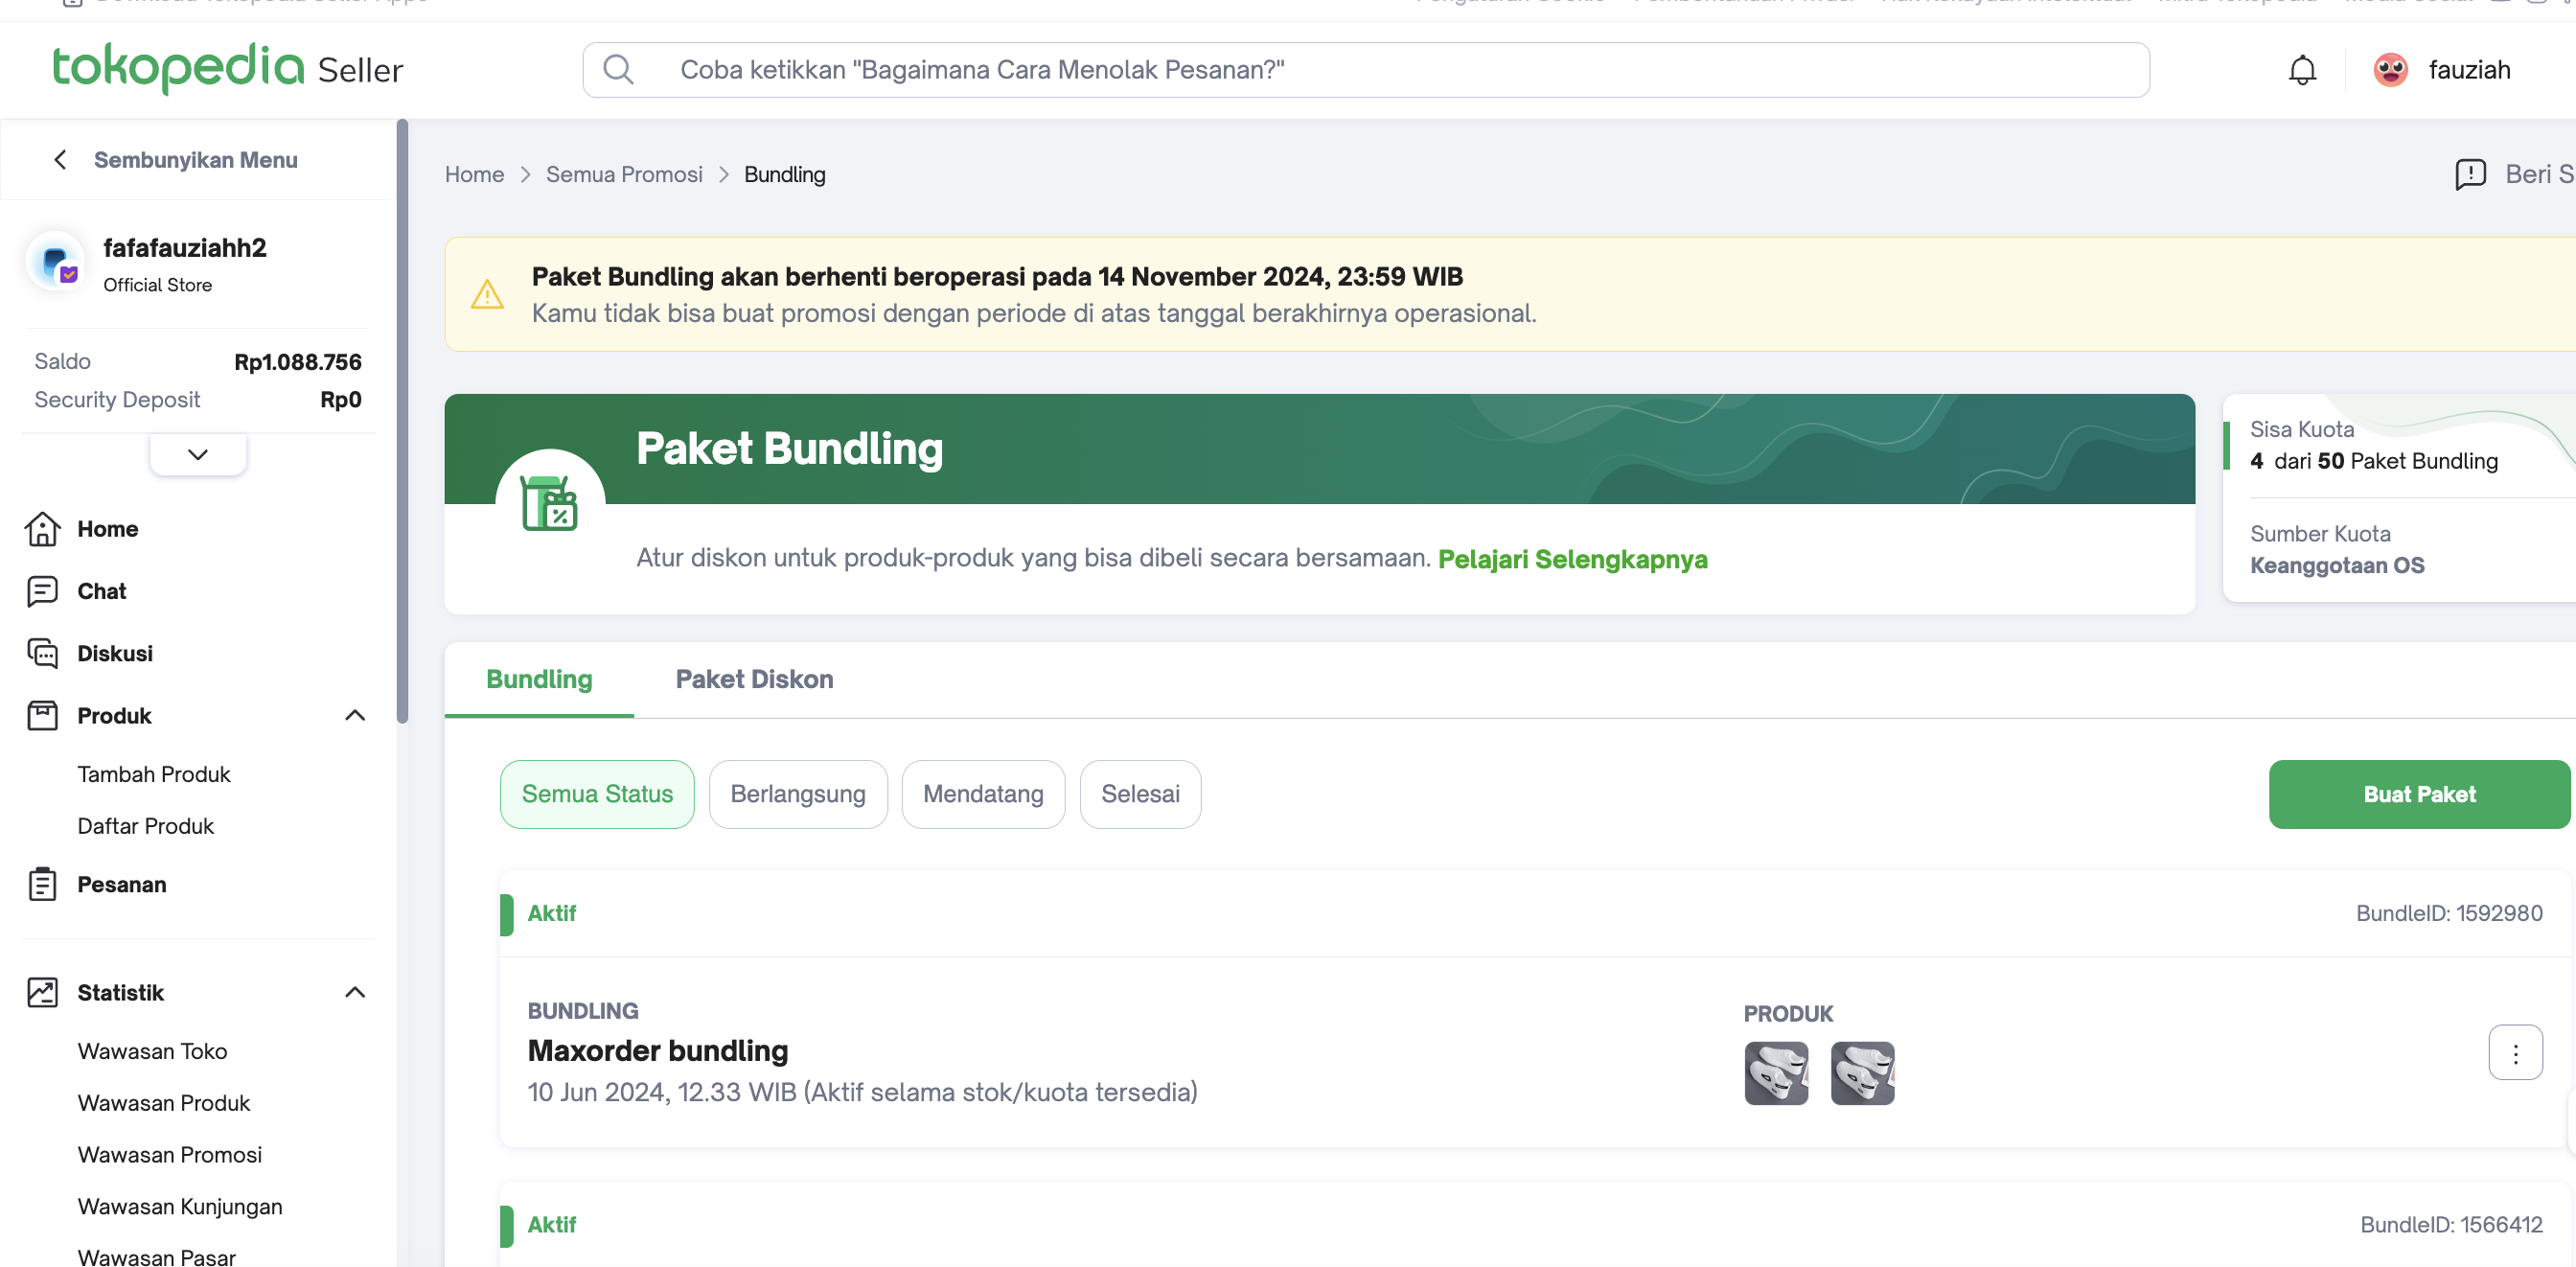Select the Semua Status filter chip

(x=597, y=794)
